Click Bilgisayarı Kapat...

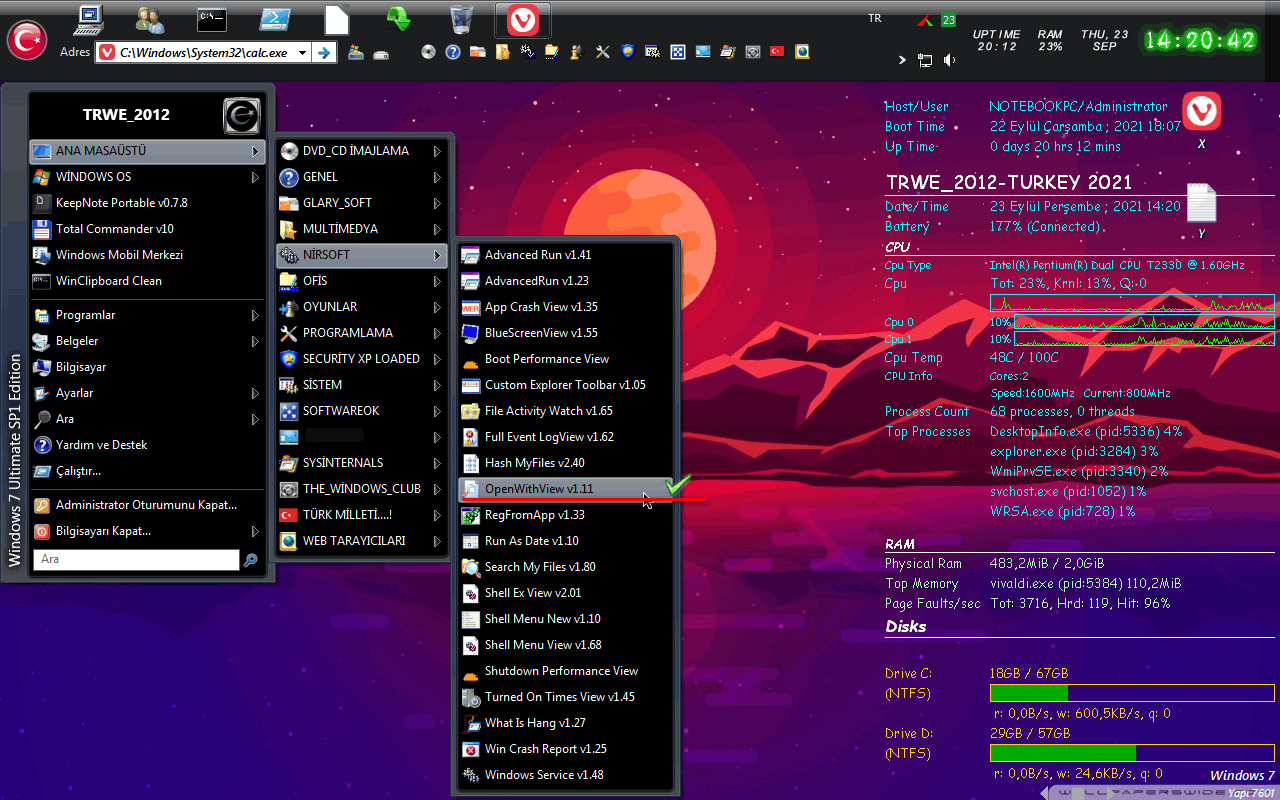[x=147, y=531]
